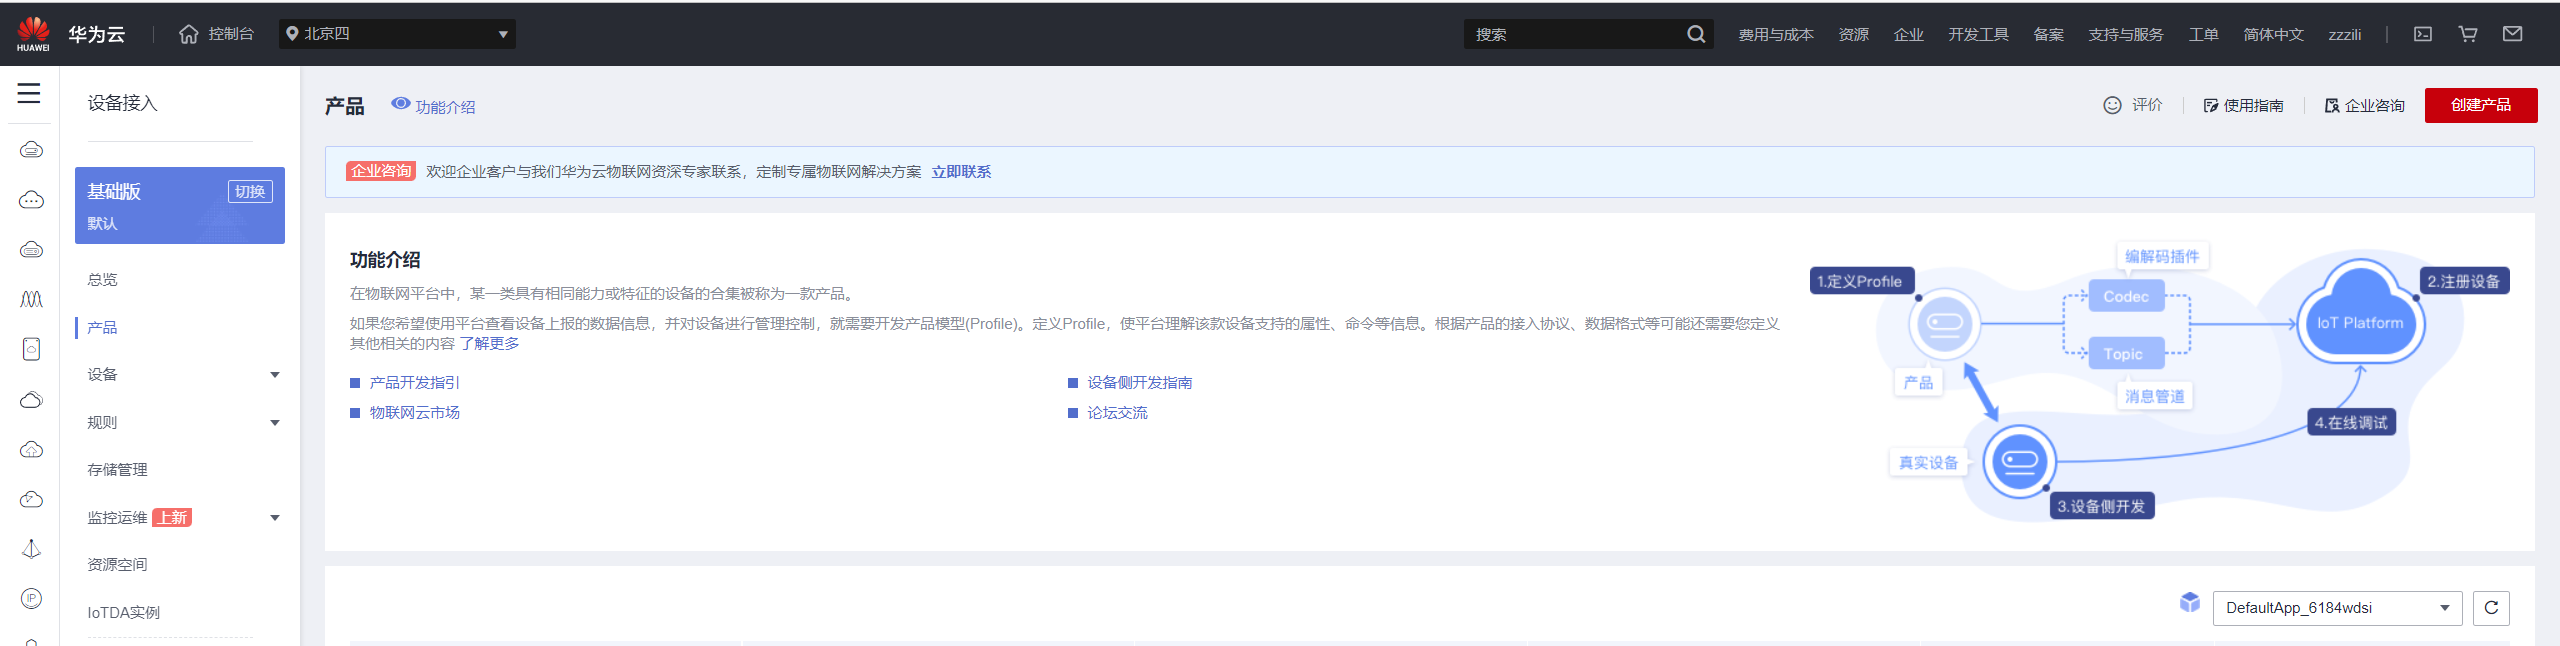Click the cloud with three dots icon
Screen dimensions: 2560x646
pyautogui.click(x=31, y=200)
